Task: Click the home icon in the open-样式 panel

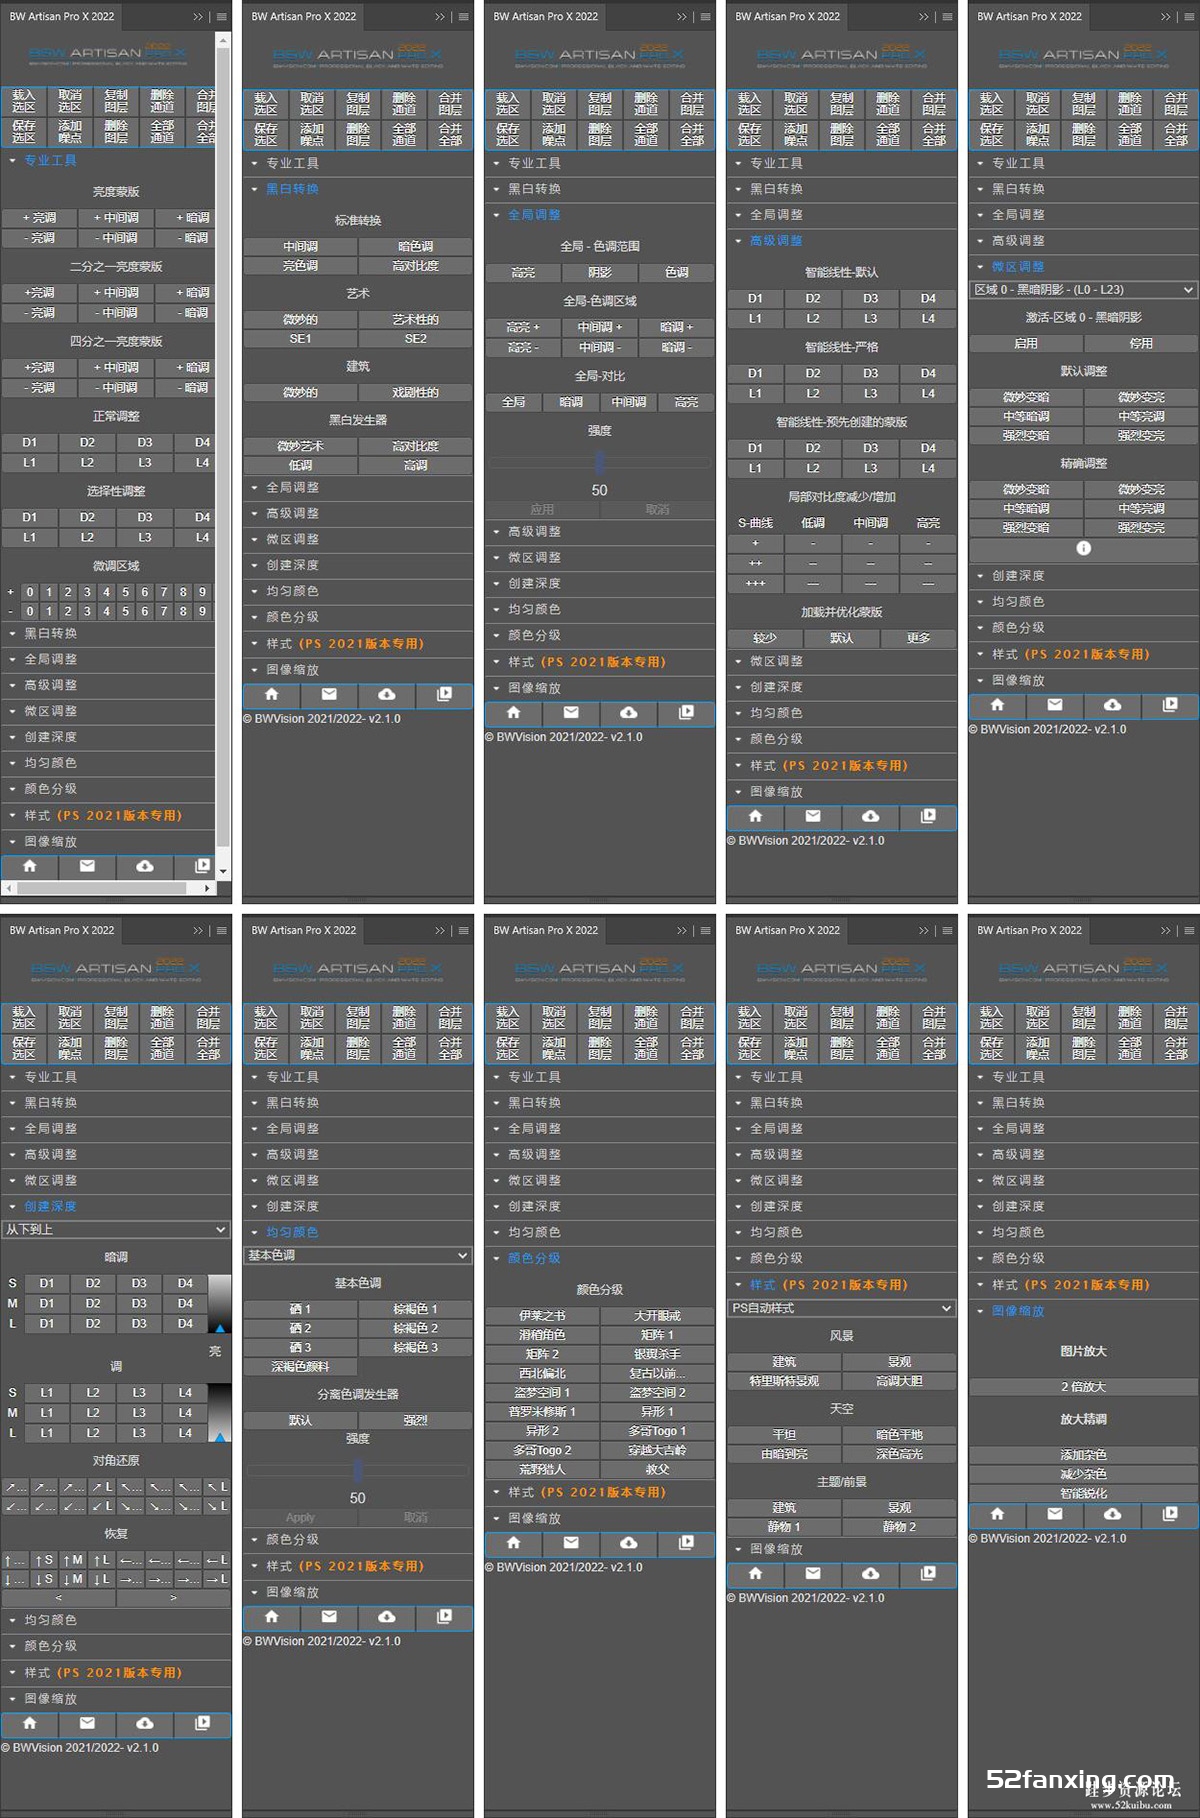Action: [755, 1573]
